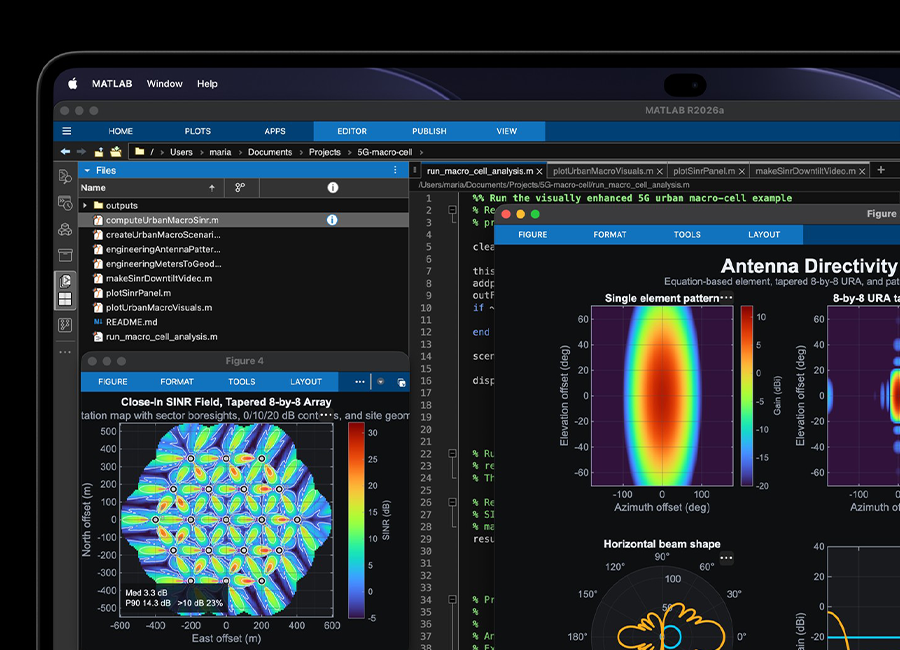Open README.md in the file list

click(131, 322)
